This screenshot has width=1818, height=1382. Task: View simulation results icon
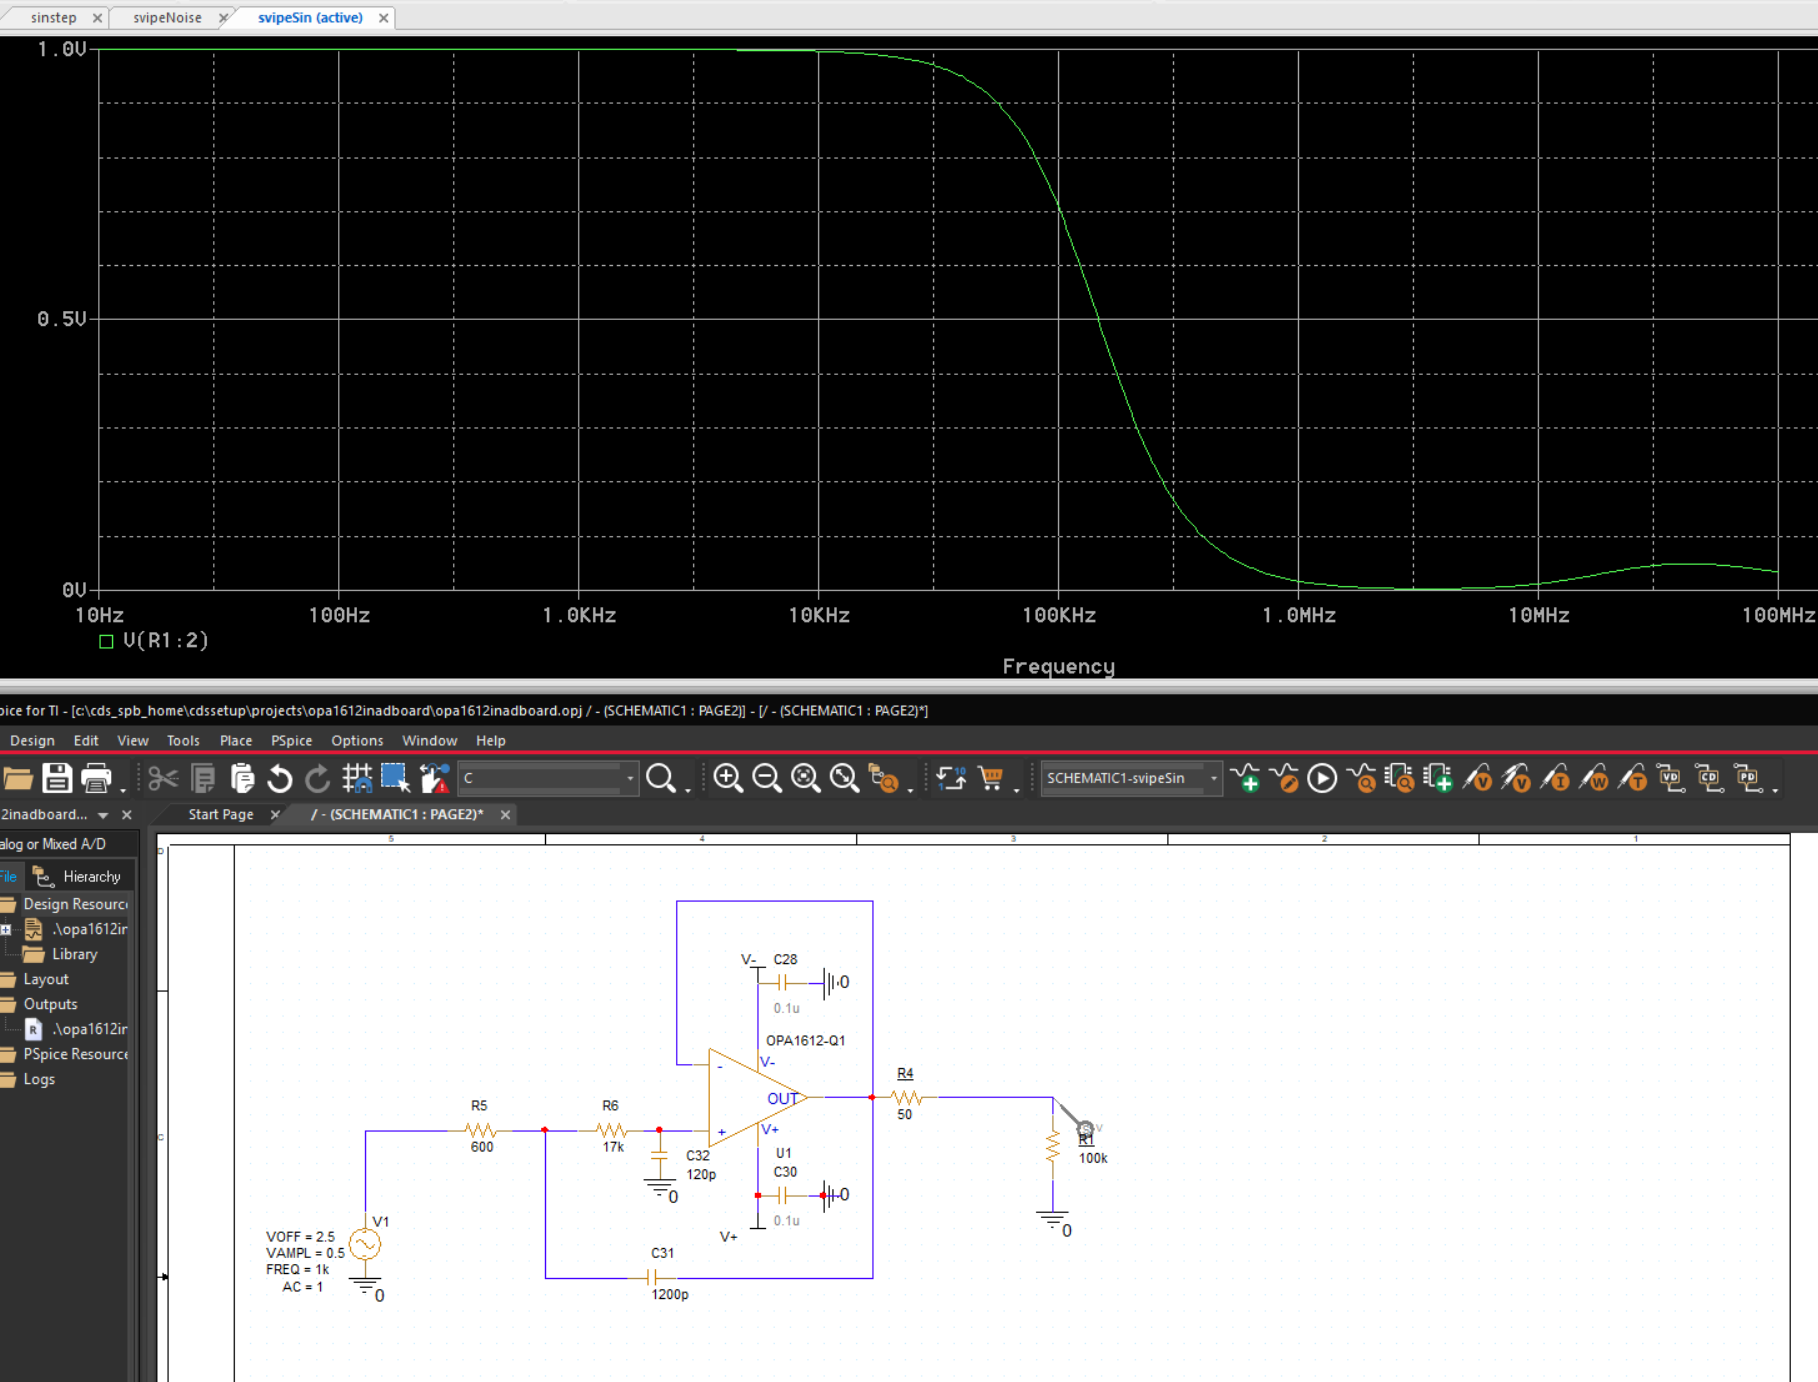point(1362,778)
